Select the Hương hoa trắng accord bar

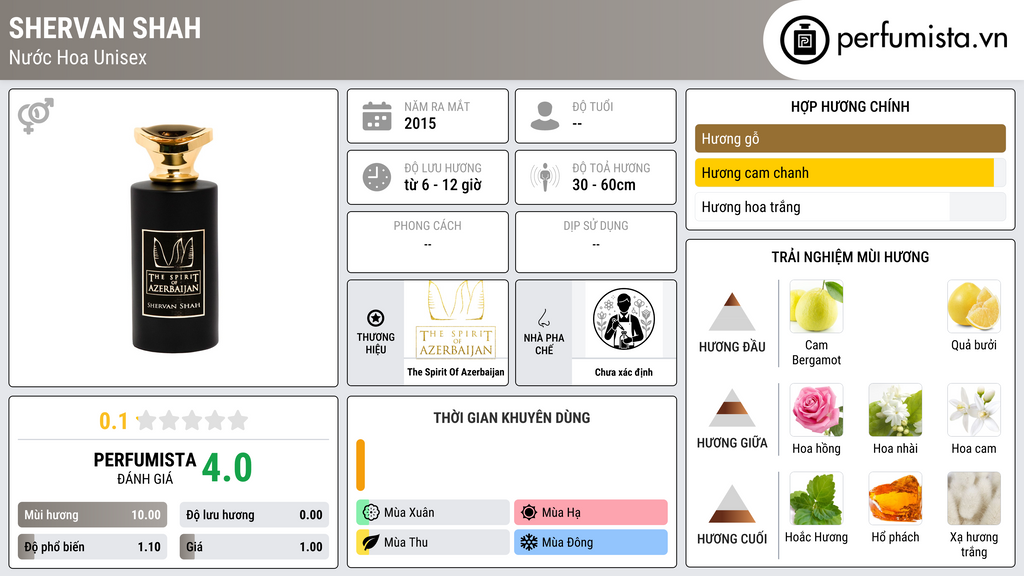[850, 207]
